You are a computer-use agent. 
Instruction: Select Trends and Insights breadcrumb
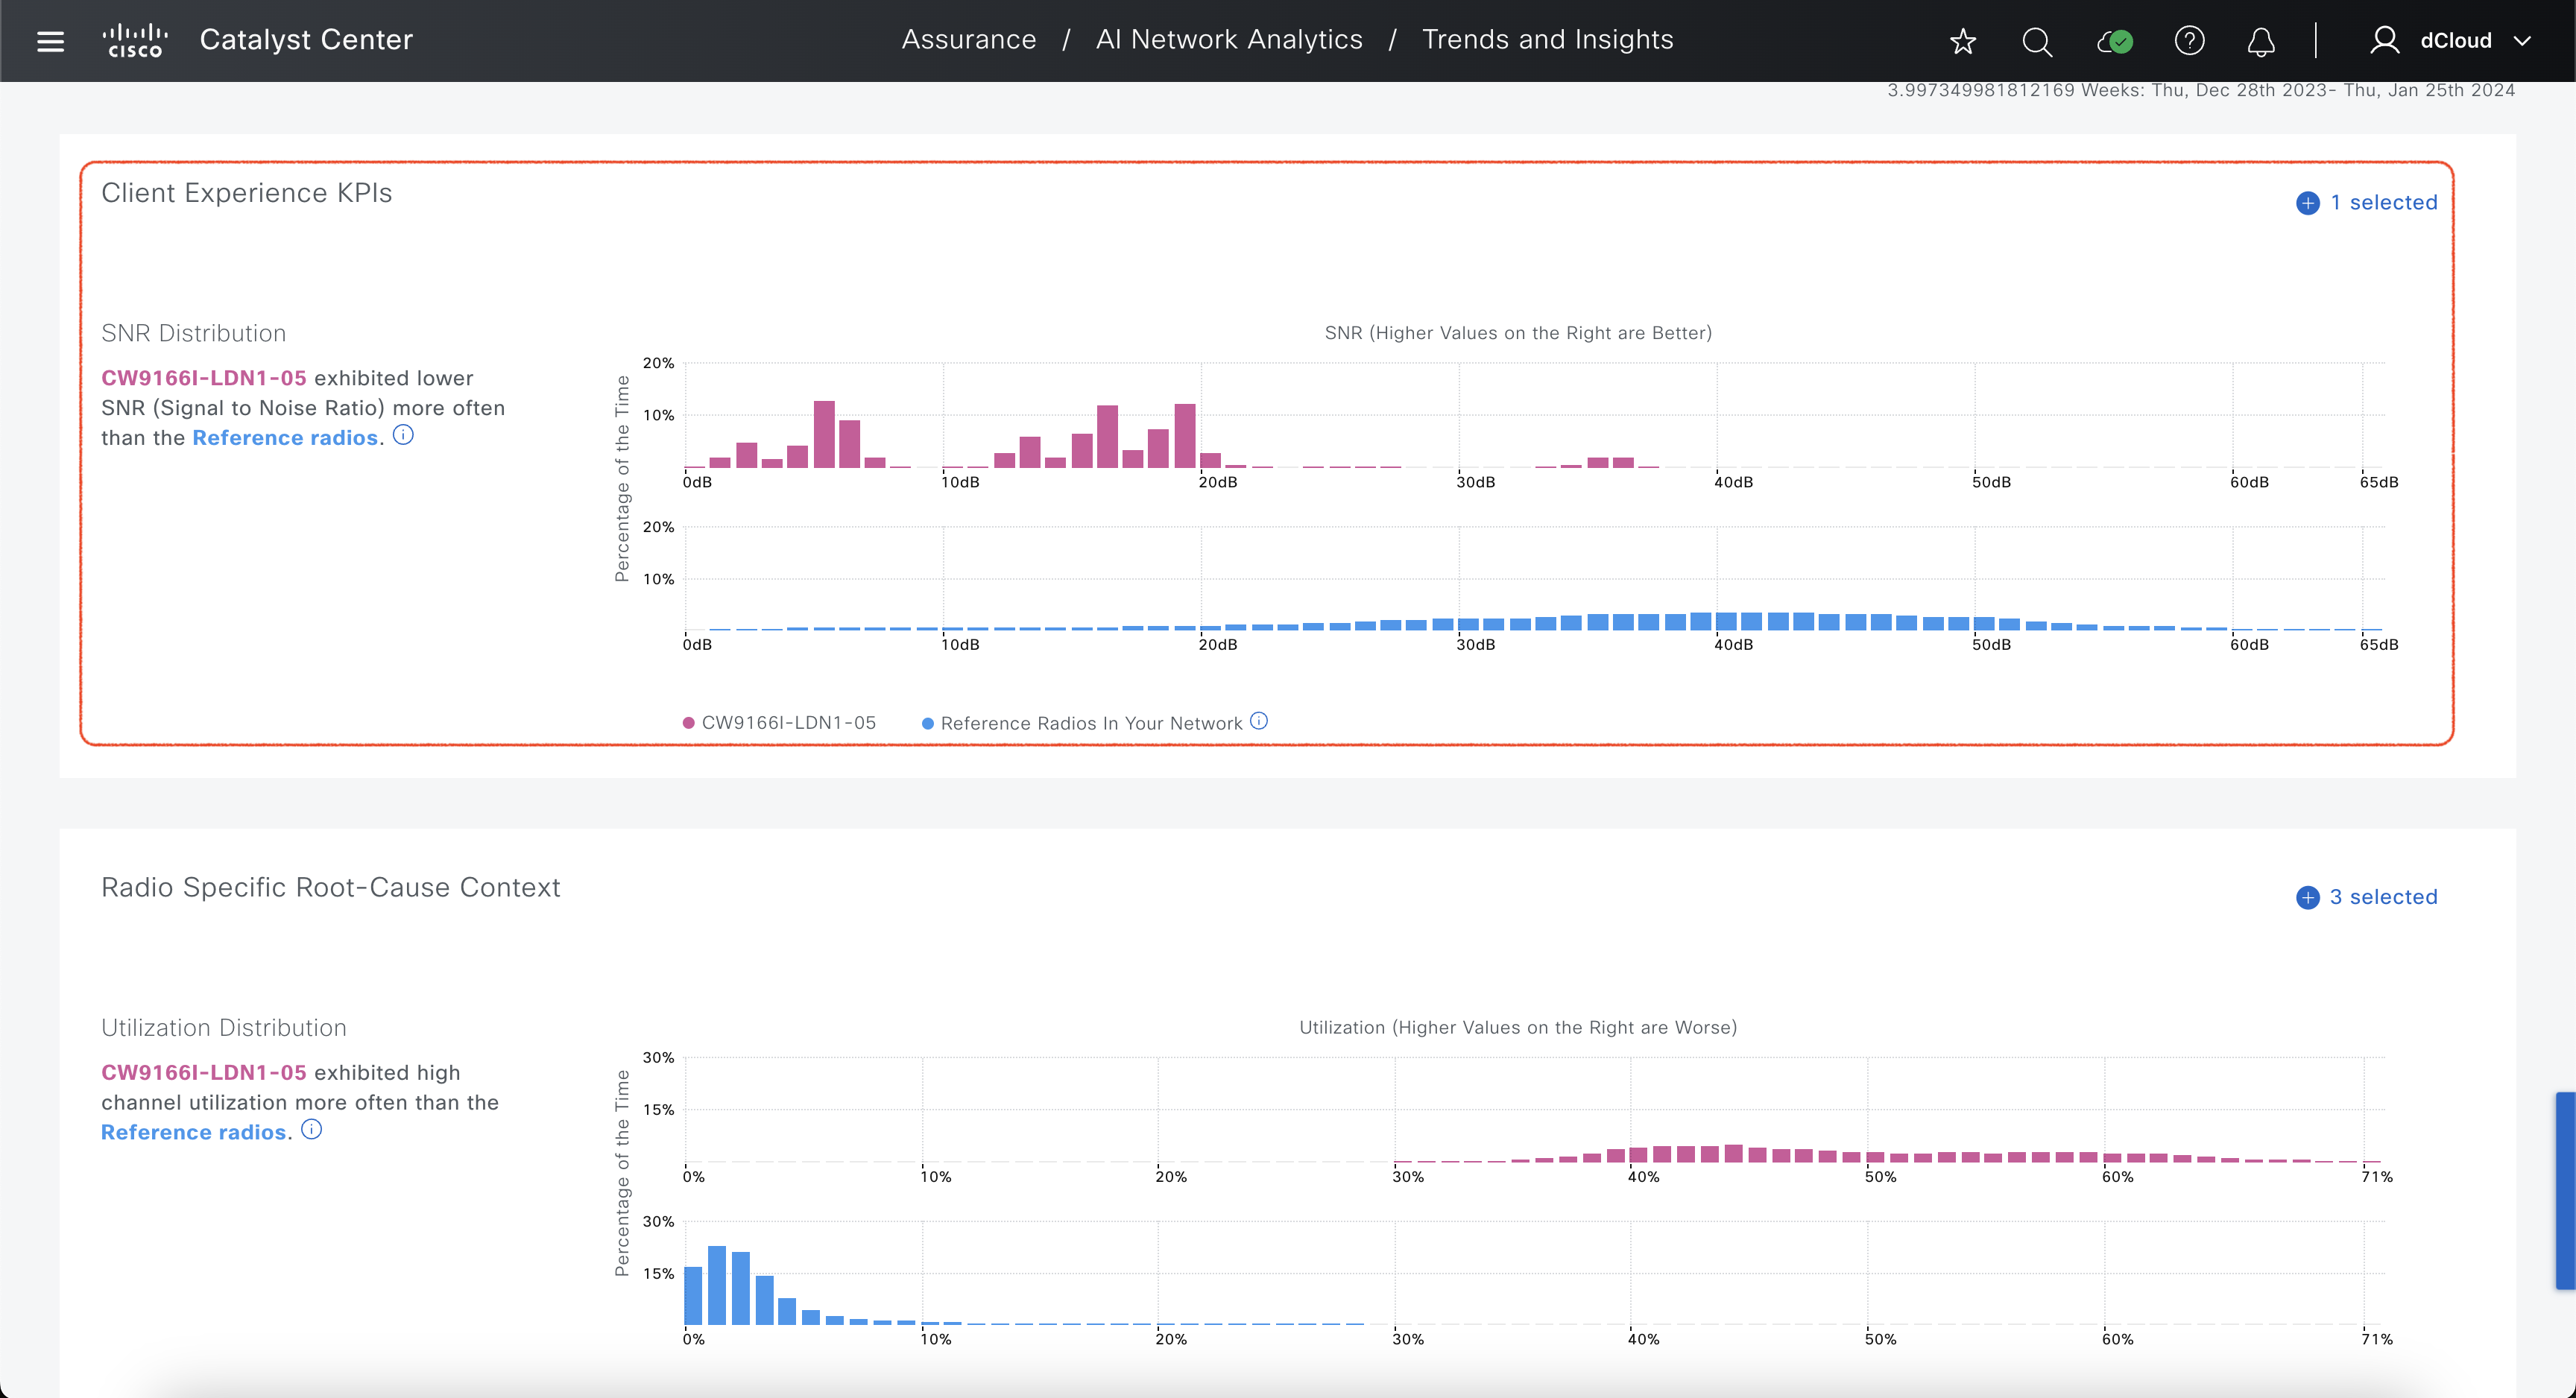point(1547,40)
